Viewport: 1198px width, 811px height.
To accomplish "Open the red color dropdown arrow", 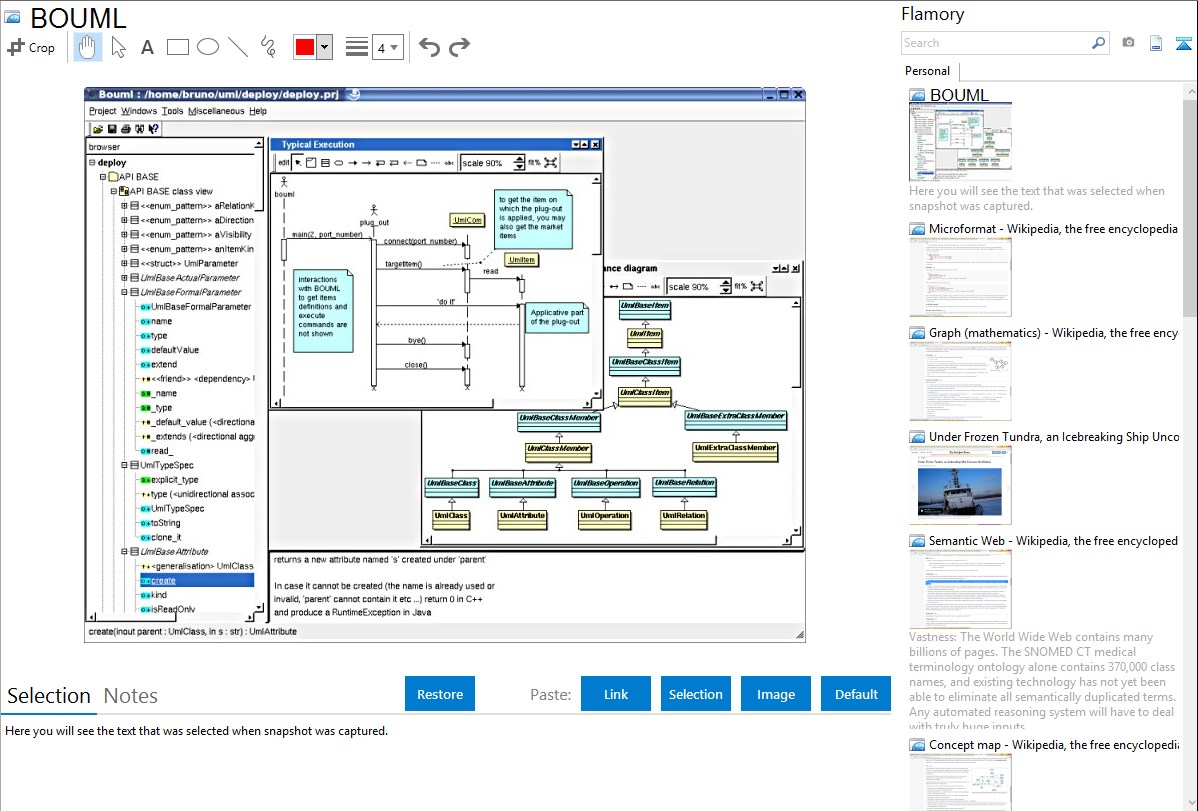I will pyautogui.click(x=325, y=47).
